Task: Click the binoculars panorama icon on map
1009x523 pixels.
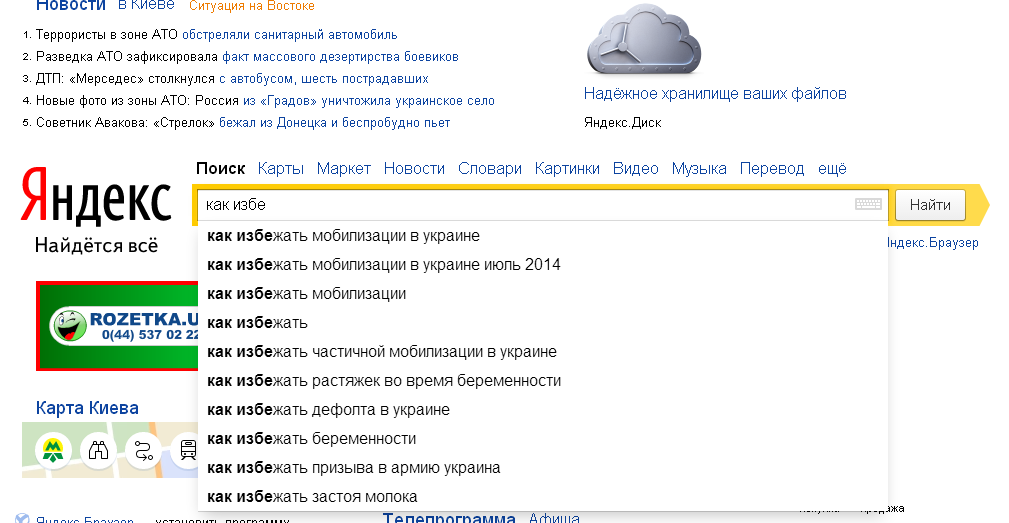Action: 98,450
